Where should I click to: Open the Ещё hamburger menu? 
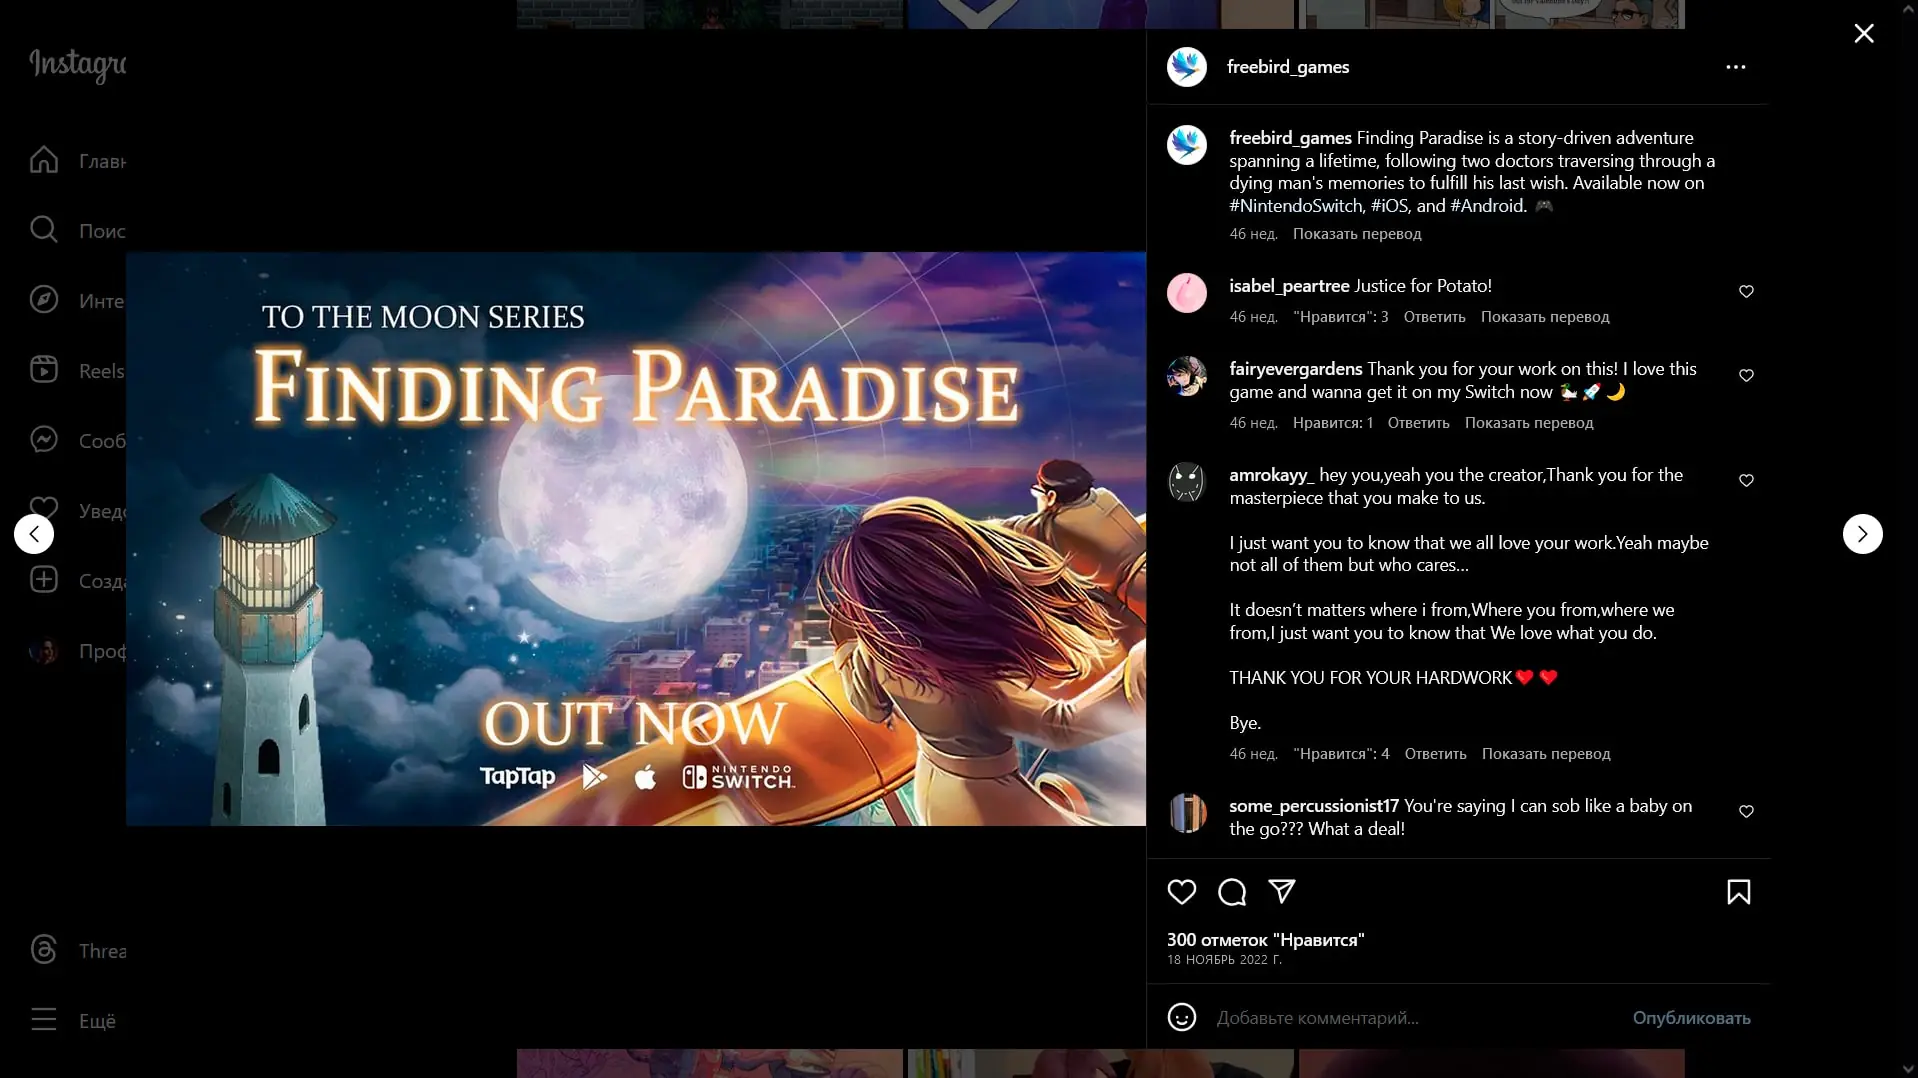point(44,1020)
